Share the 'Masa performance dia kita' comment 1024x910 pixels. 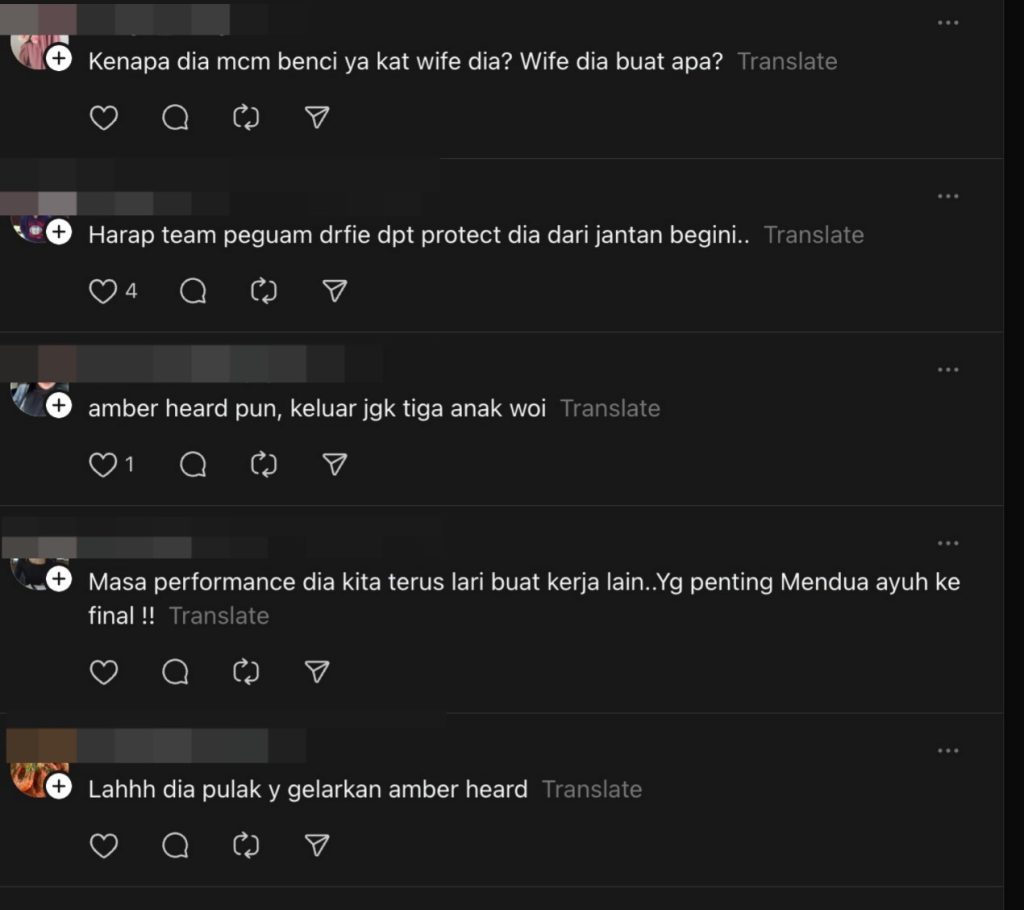click(x=317, y=672)
